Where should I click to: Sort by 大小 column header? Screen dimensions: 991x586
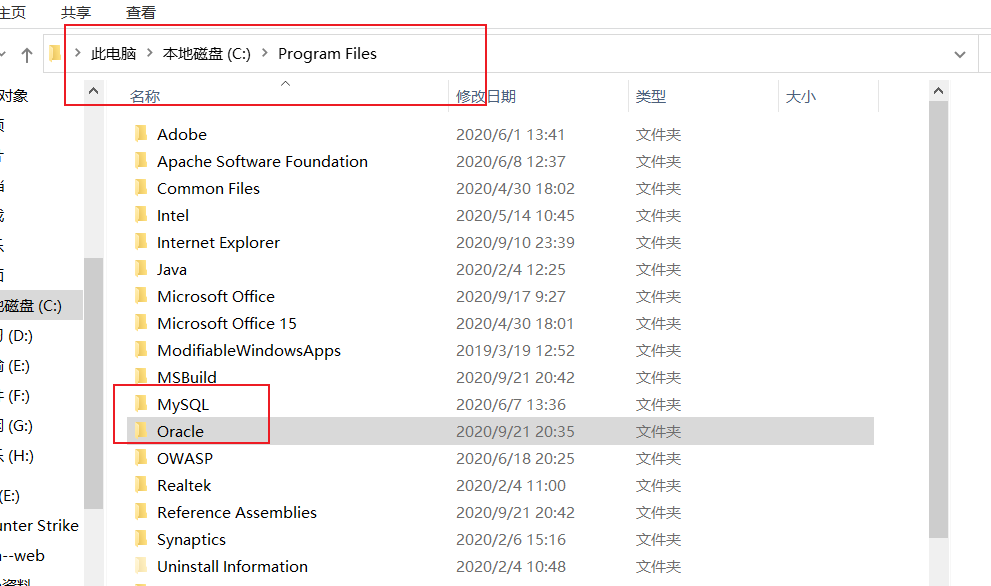pos(801,96)
